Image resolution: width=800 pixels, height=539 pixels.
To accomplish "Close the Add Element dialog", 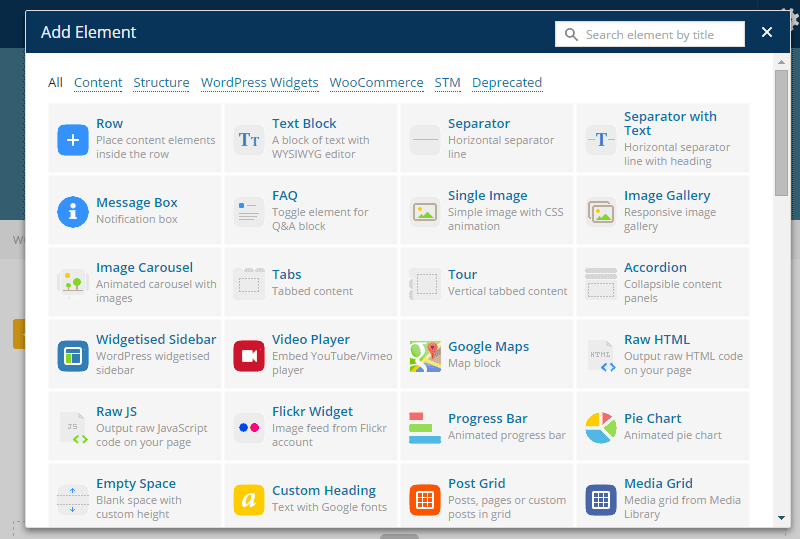I will click(x=766, y=32).
